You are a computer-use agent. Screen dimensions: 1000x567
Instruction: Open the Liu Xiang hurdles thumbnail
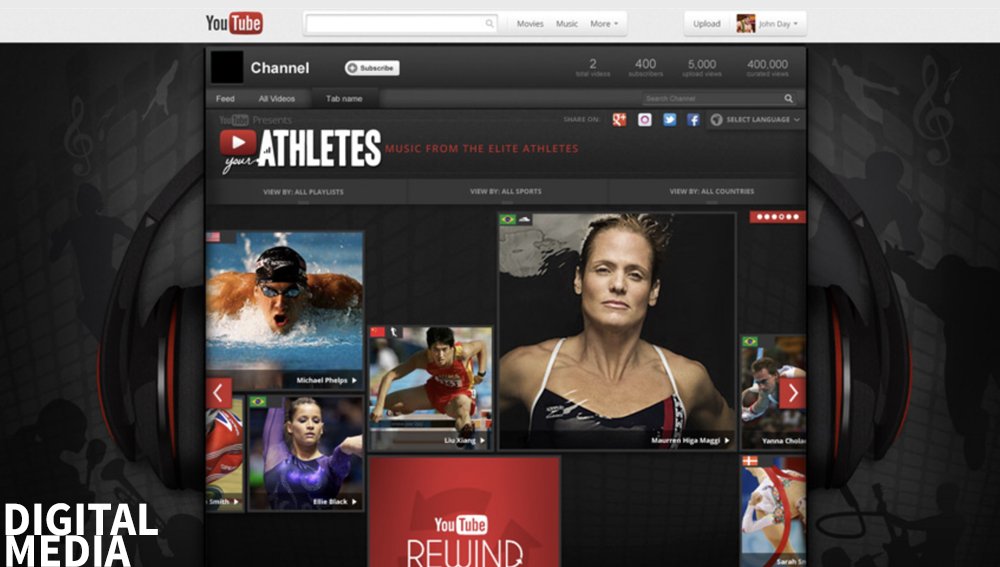click(430, 388)
